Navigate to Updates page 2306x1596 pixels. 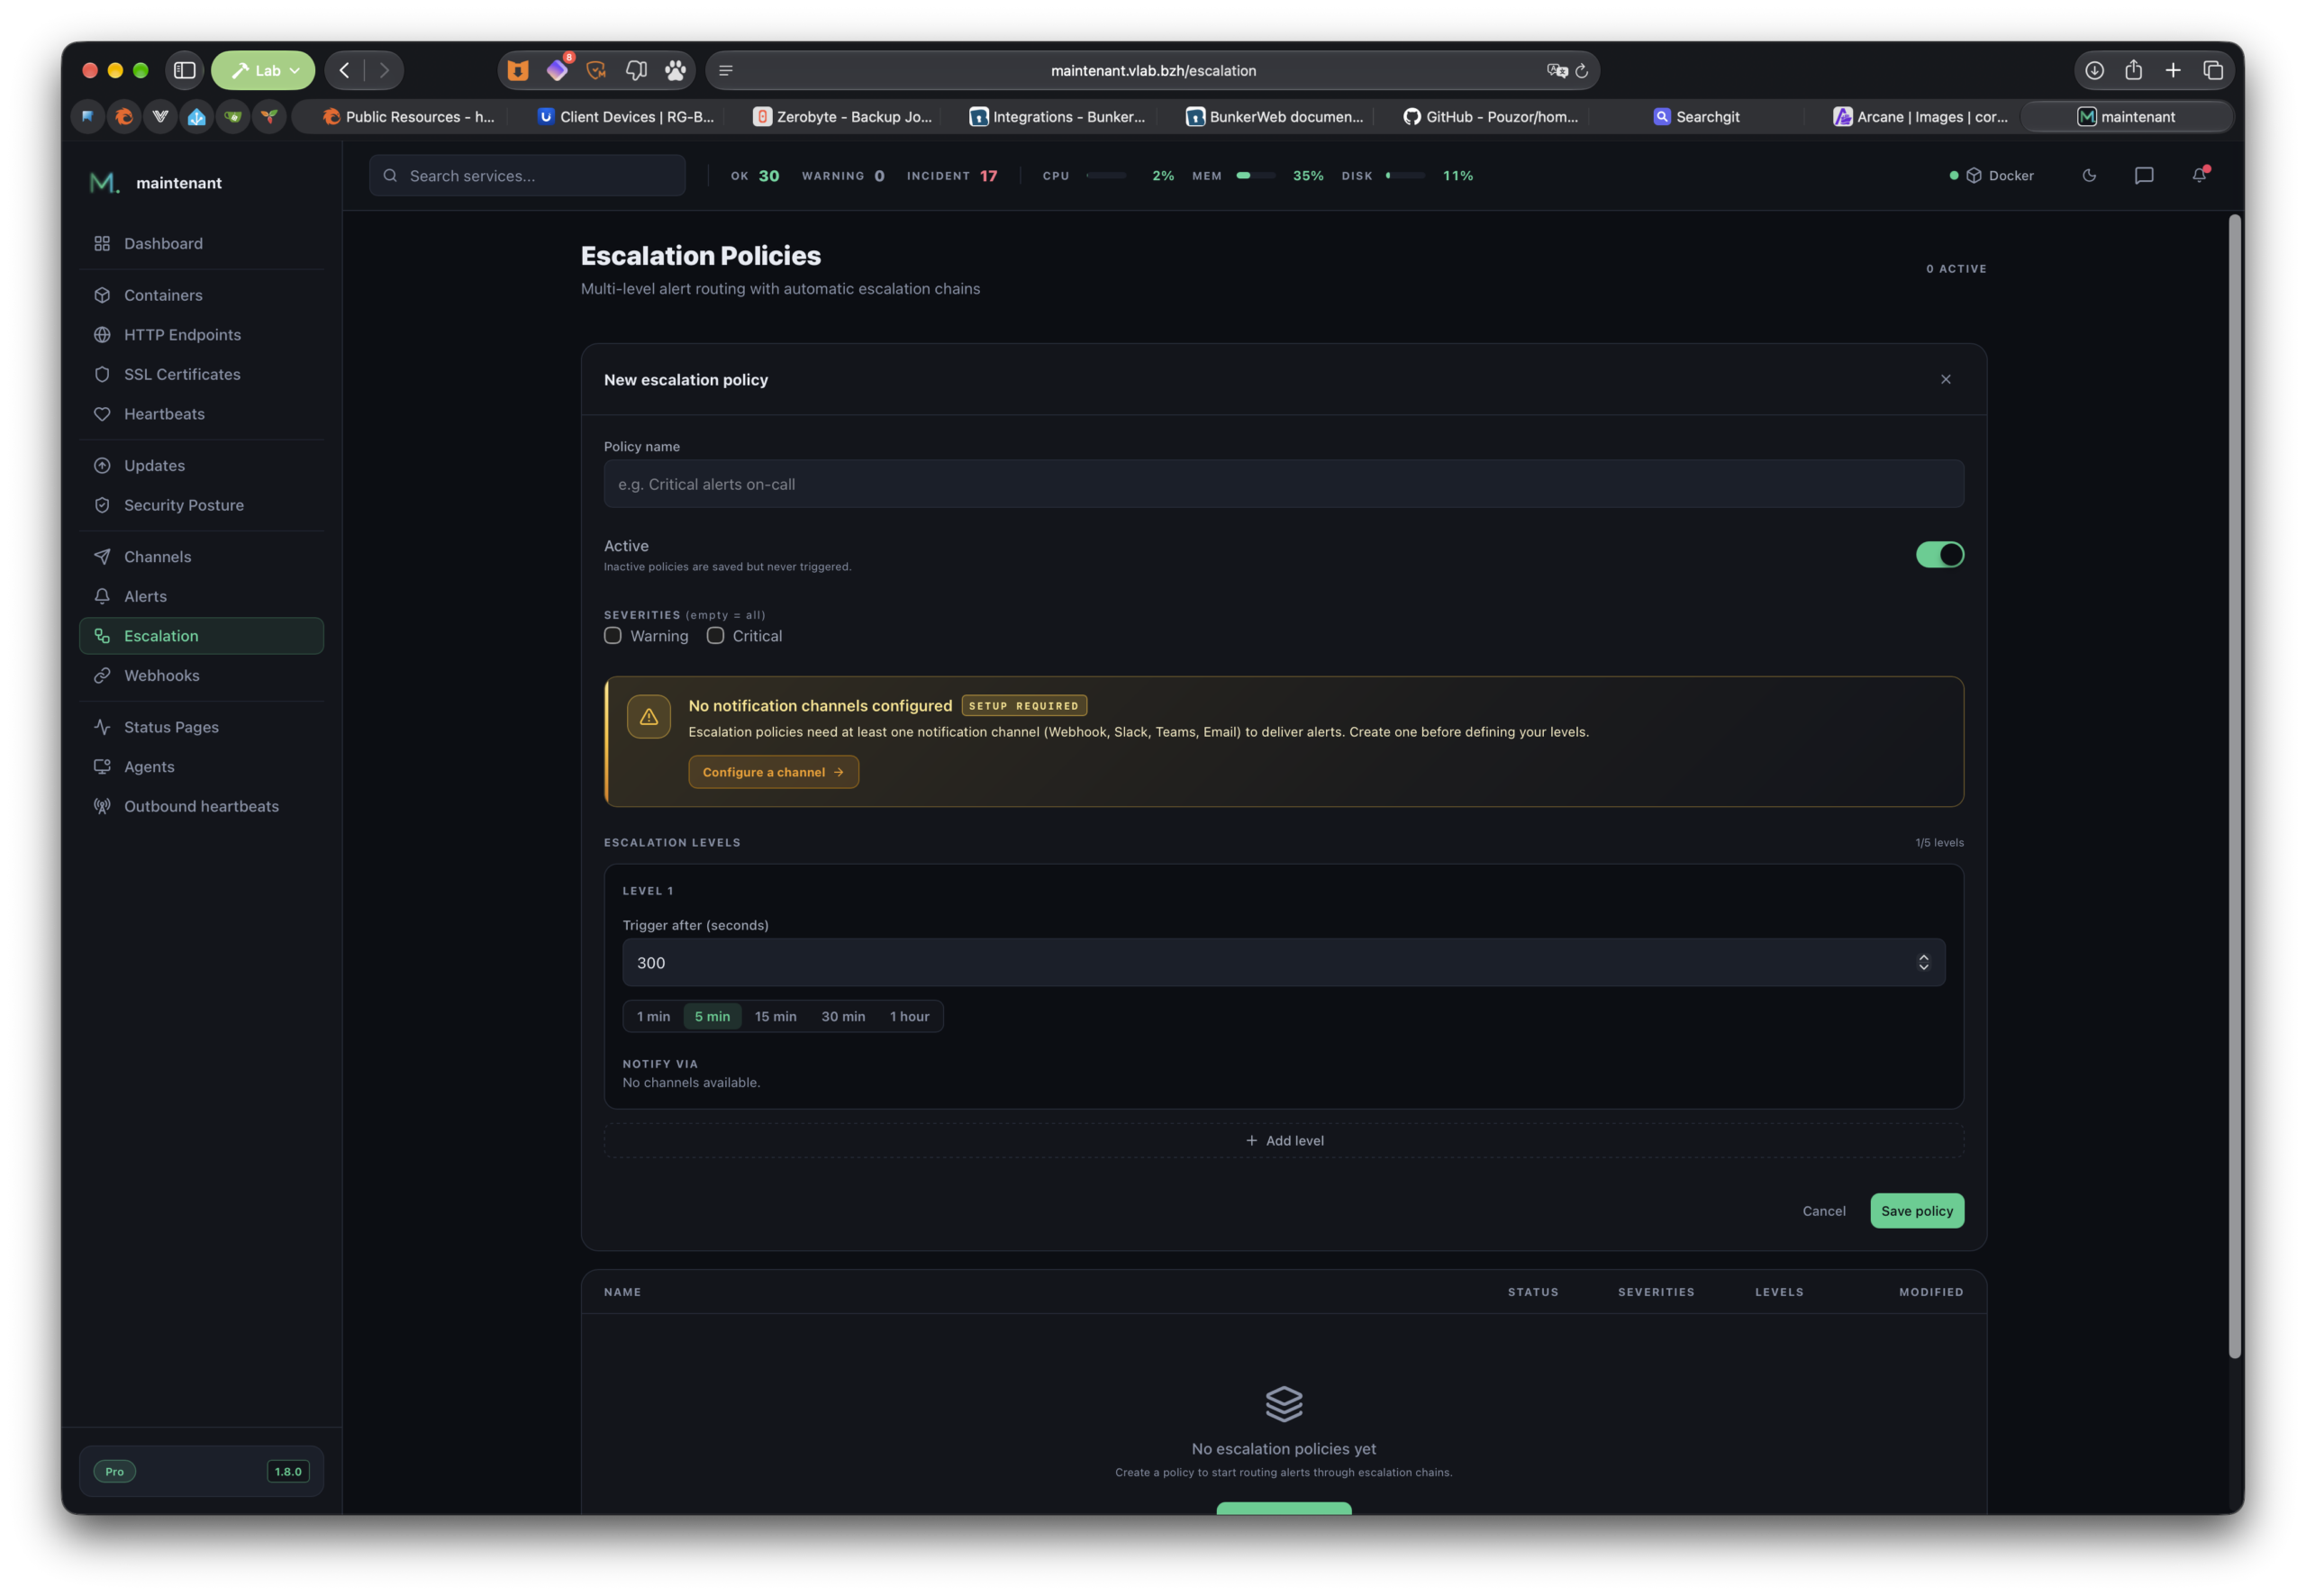[x=201, y=466]
